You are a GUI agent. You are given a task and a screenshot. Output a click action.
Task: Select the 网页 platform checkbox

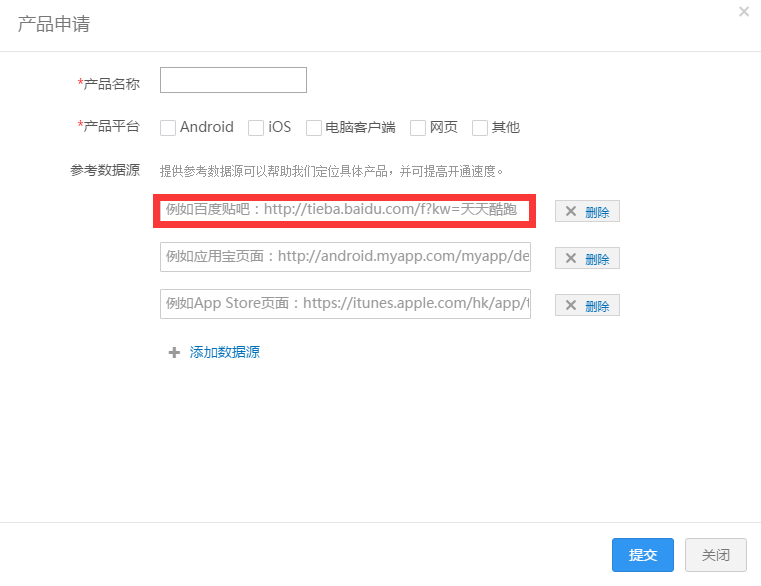(418, 128)
